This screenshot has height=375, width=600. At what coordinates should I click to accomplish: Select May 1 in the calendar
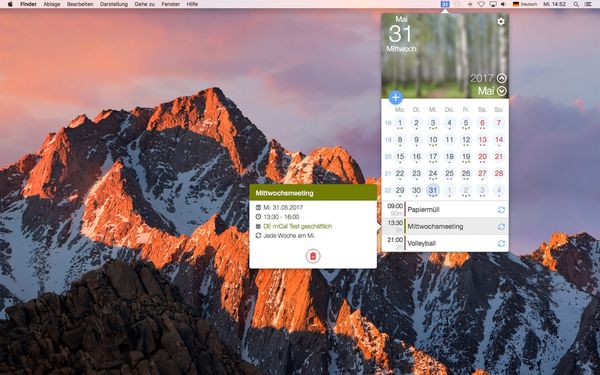click(x=400, y=123)
